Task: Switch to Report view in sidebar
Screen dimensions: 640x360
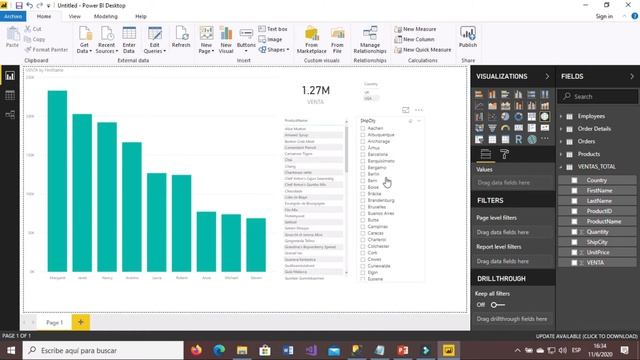Action: [x=10, y=76]
